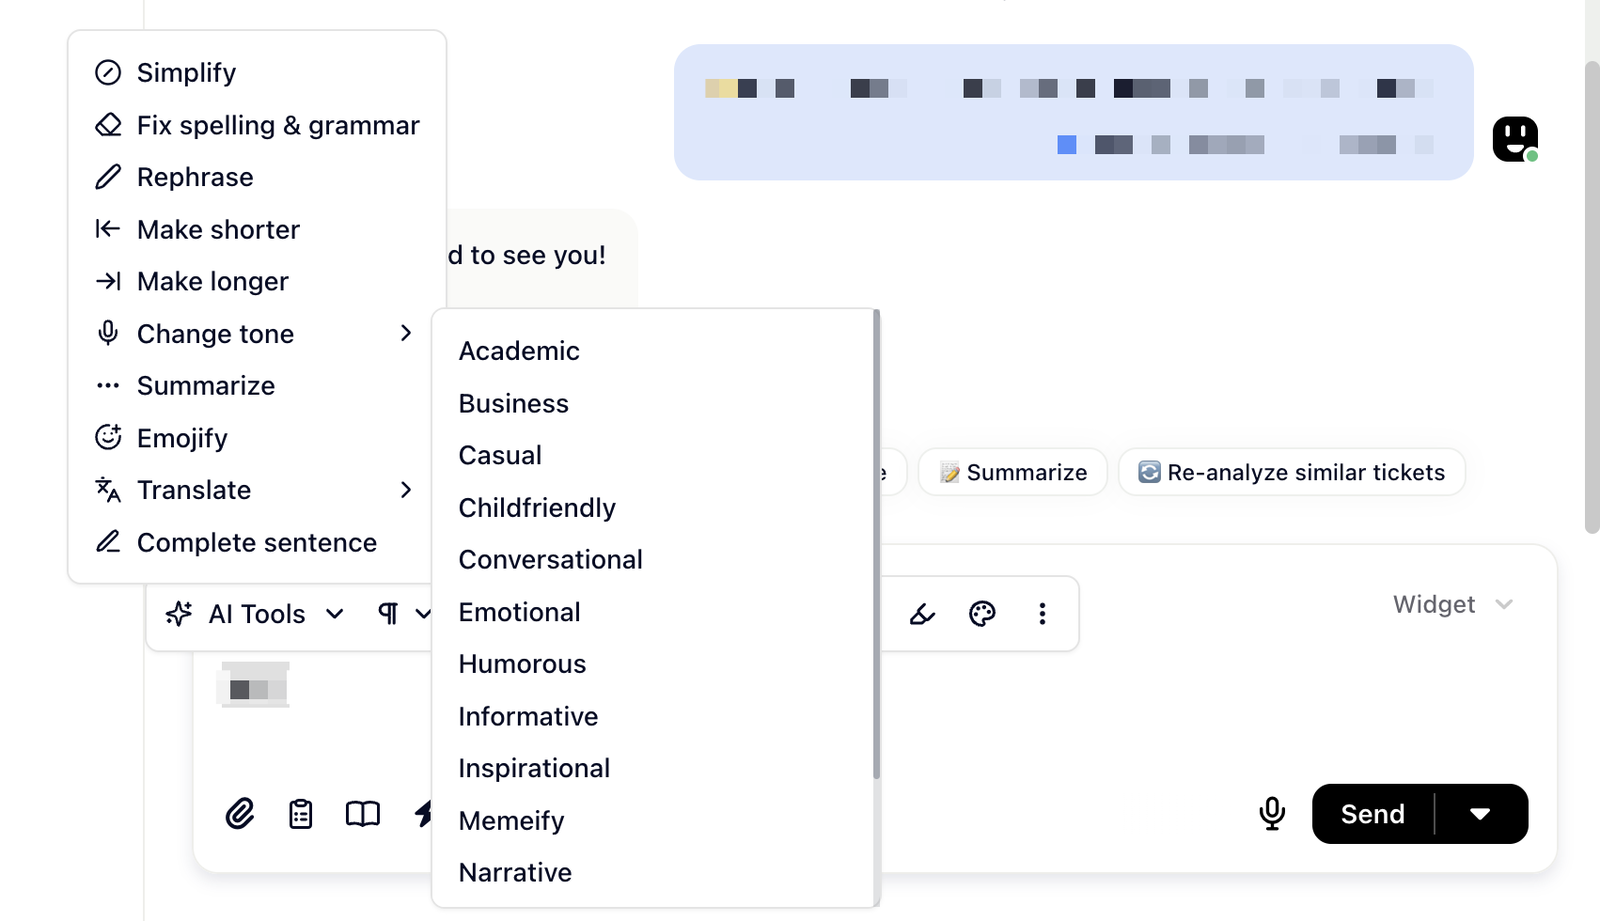Select Fix spelling & grammar option
Screen dimensions: 1600x921
pos(277,125)
